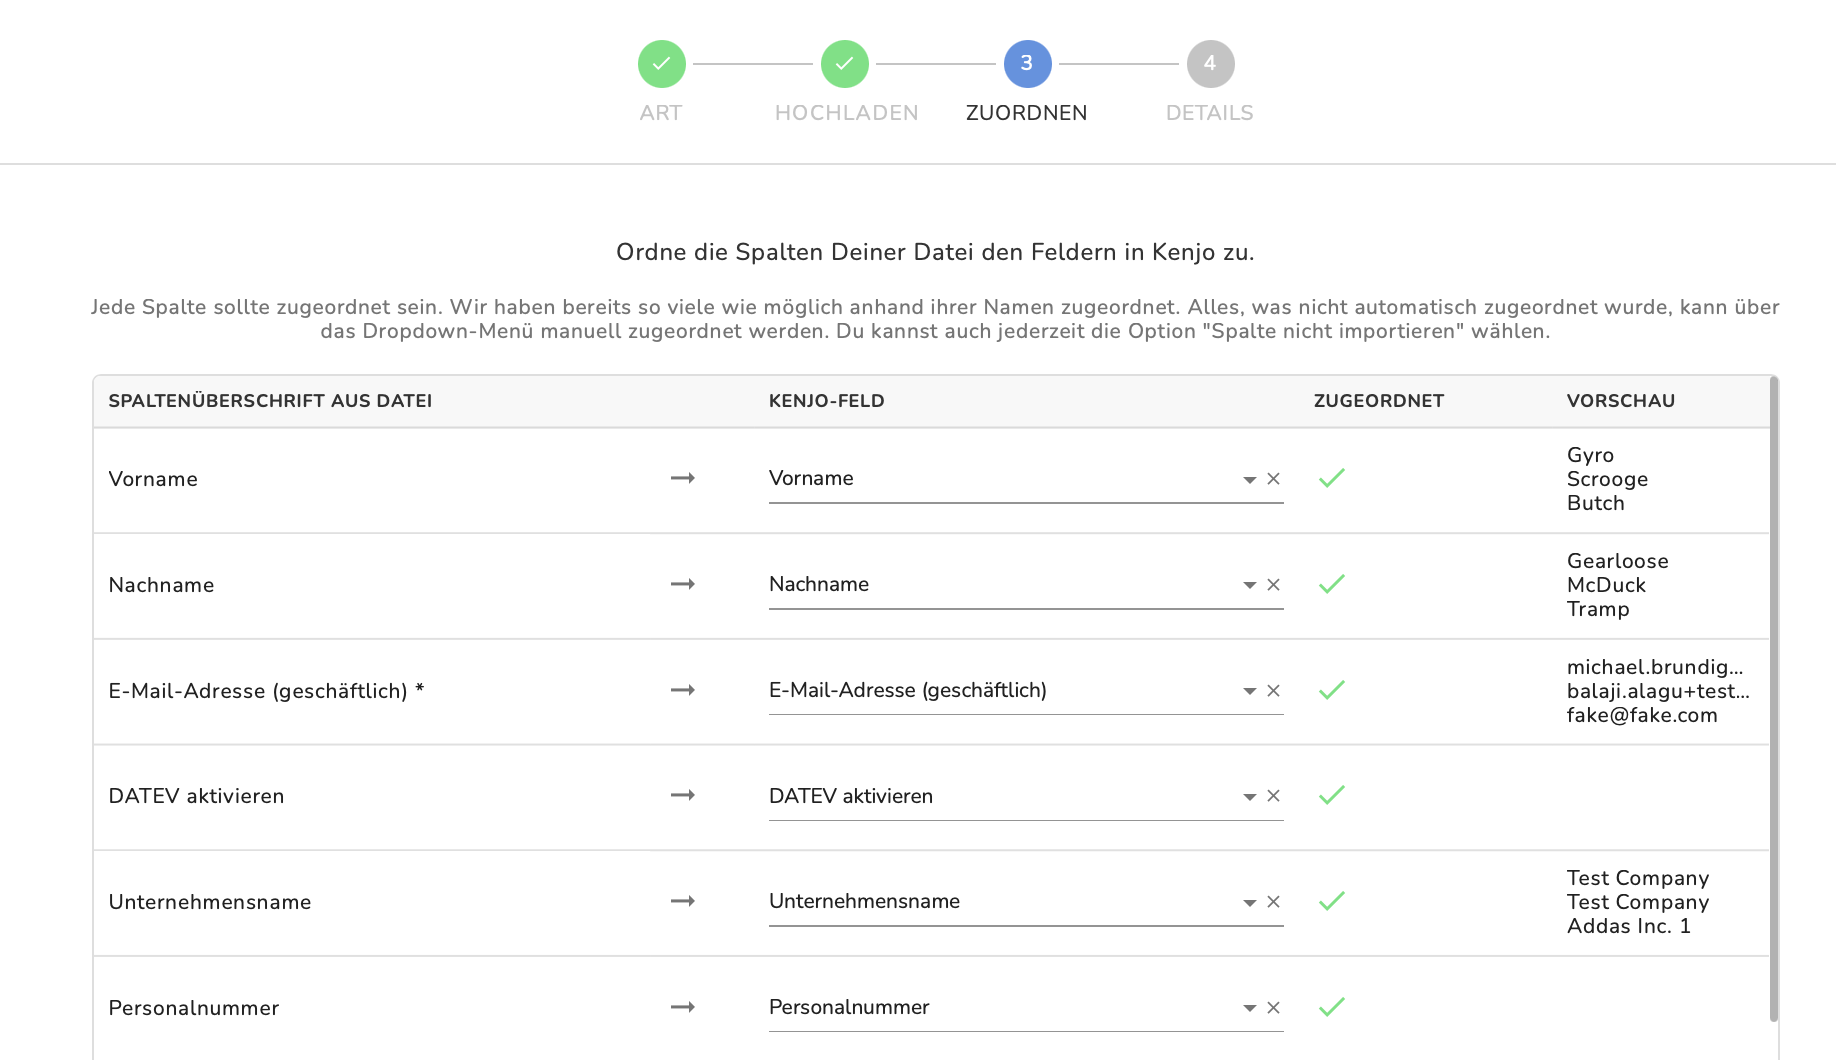
Task: Go to the ART step label
Action: [x=661, y=113]
